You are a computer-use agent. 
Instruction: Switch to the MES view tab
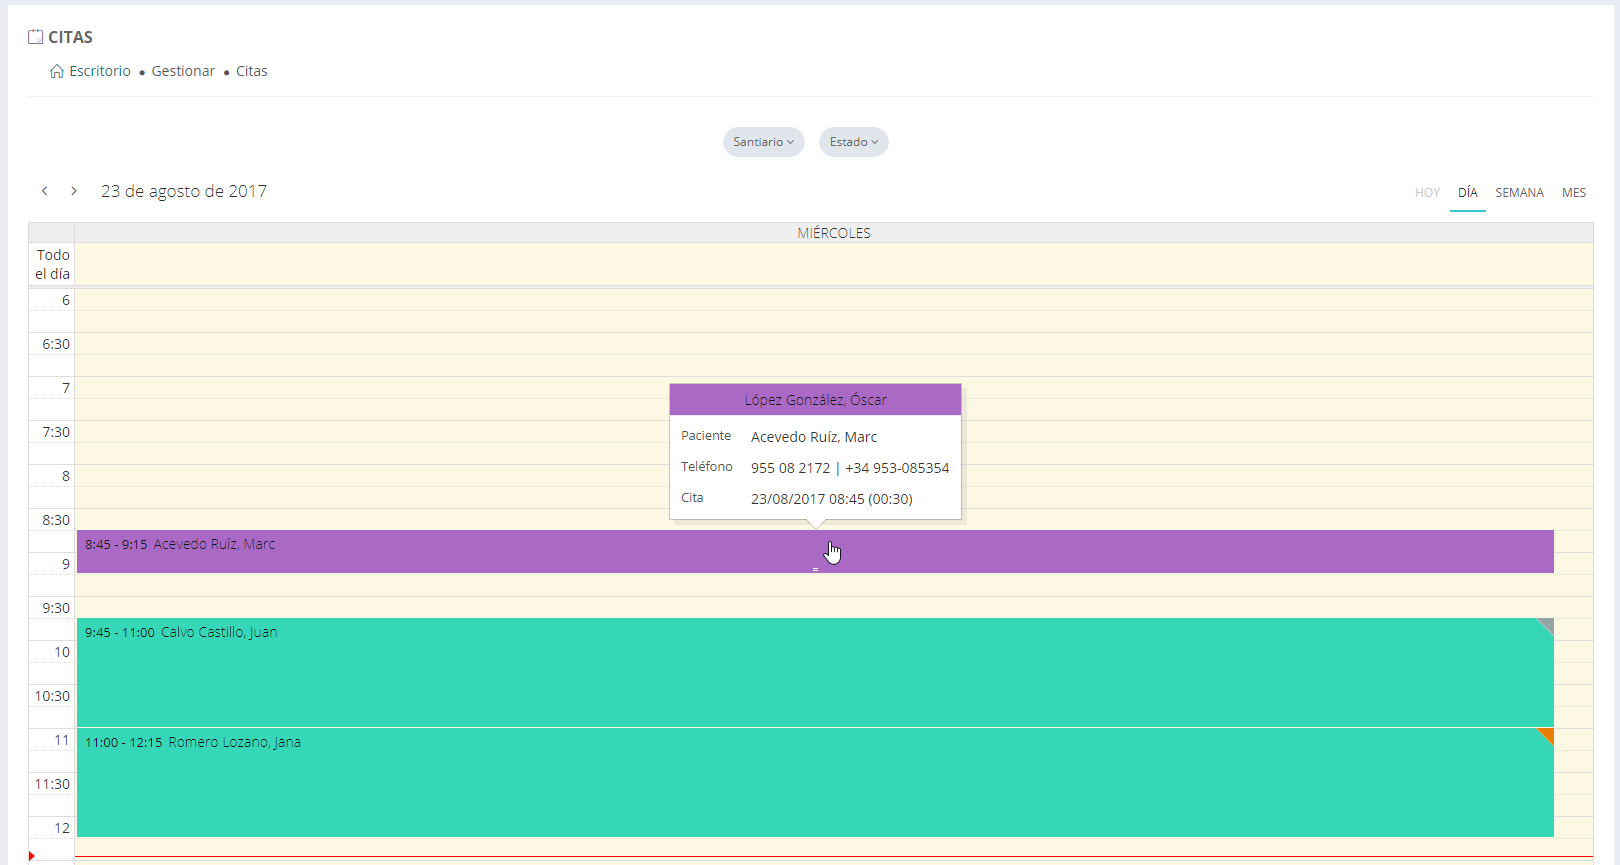[x=1574, y=193]
